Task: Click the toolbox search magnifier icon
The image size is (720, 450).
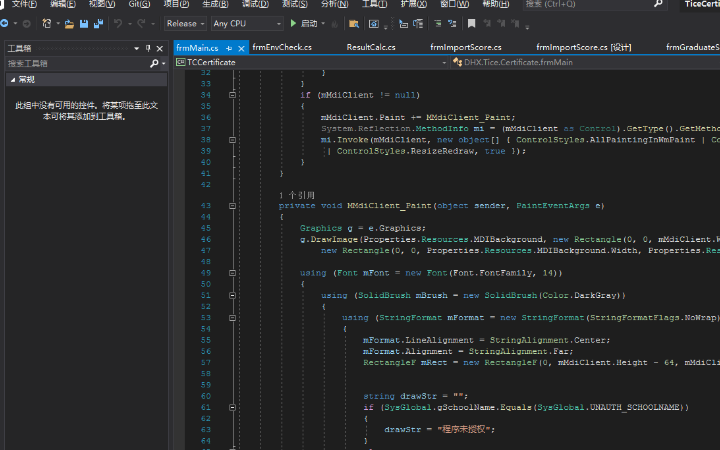Action: [154, 63]
